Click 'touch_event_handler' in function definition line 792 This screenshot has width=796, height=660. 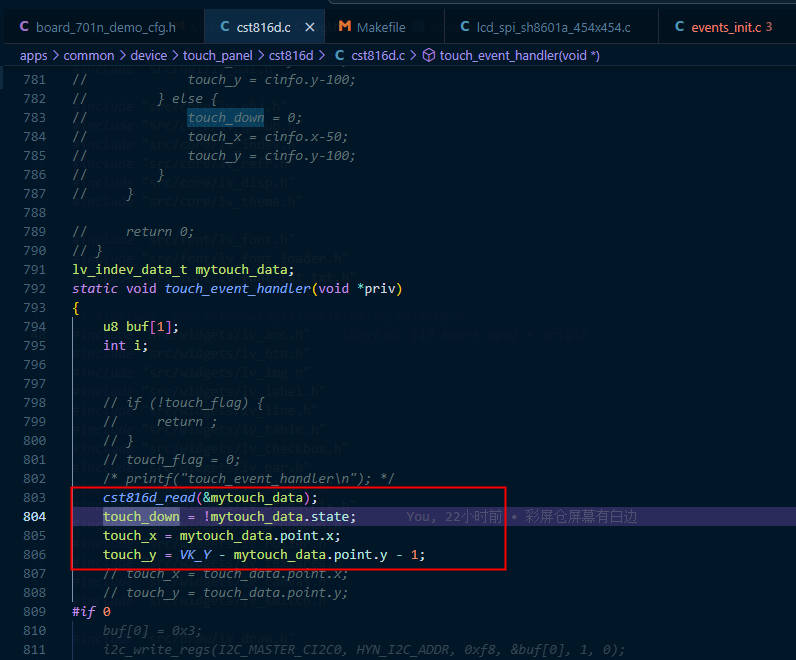[x=238, y=289]
